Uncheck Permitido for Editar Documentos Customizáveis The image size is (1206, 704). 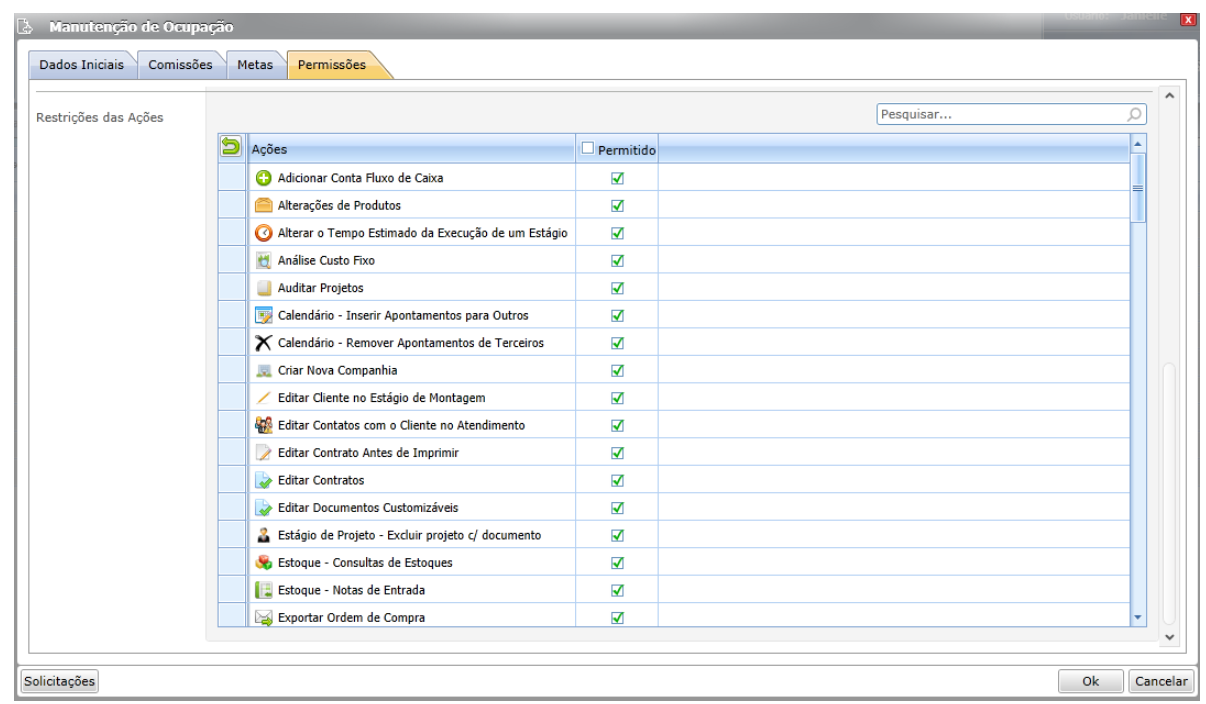617,508
